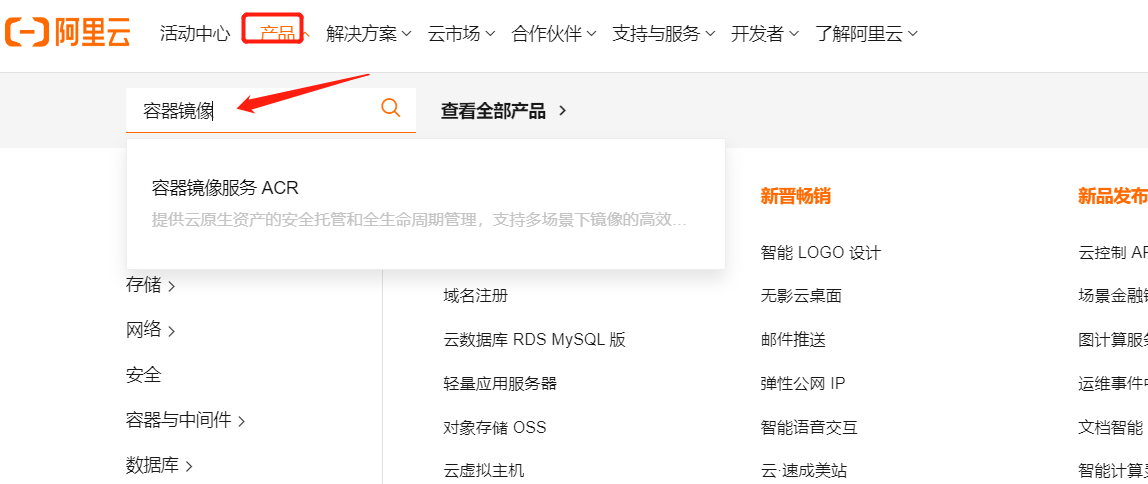The image size is (1148, 484).
Task: Open 智能语音交互 link
Action: (x=809, y=428)
